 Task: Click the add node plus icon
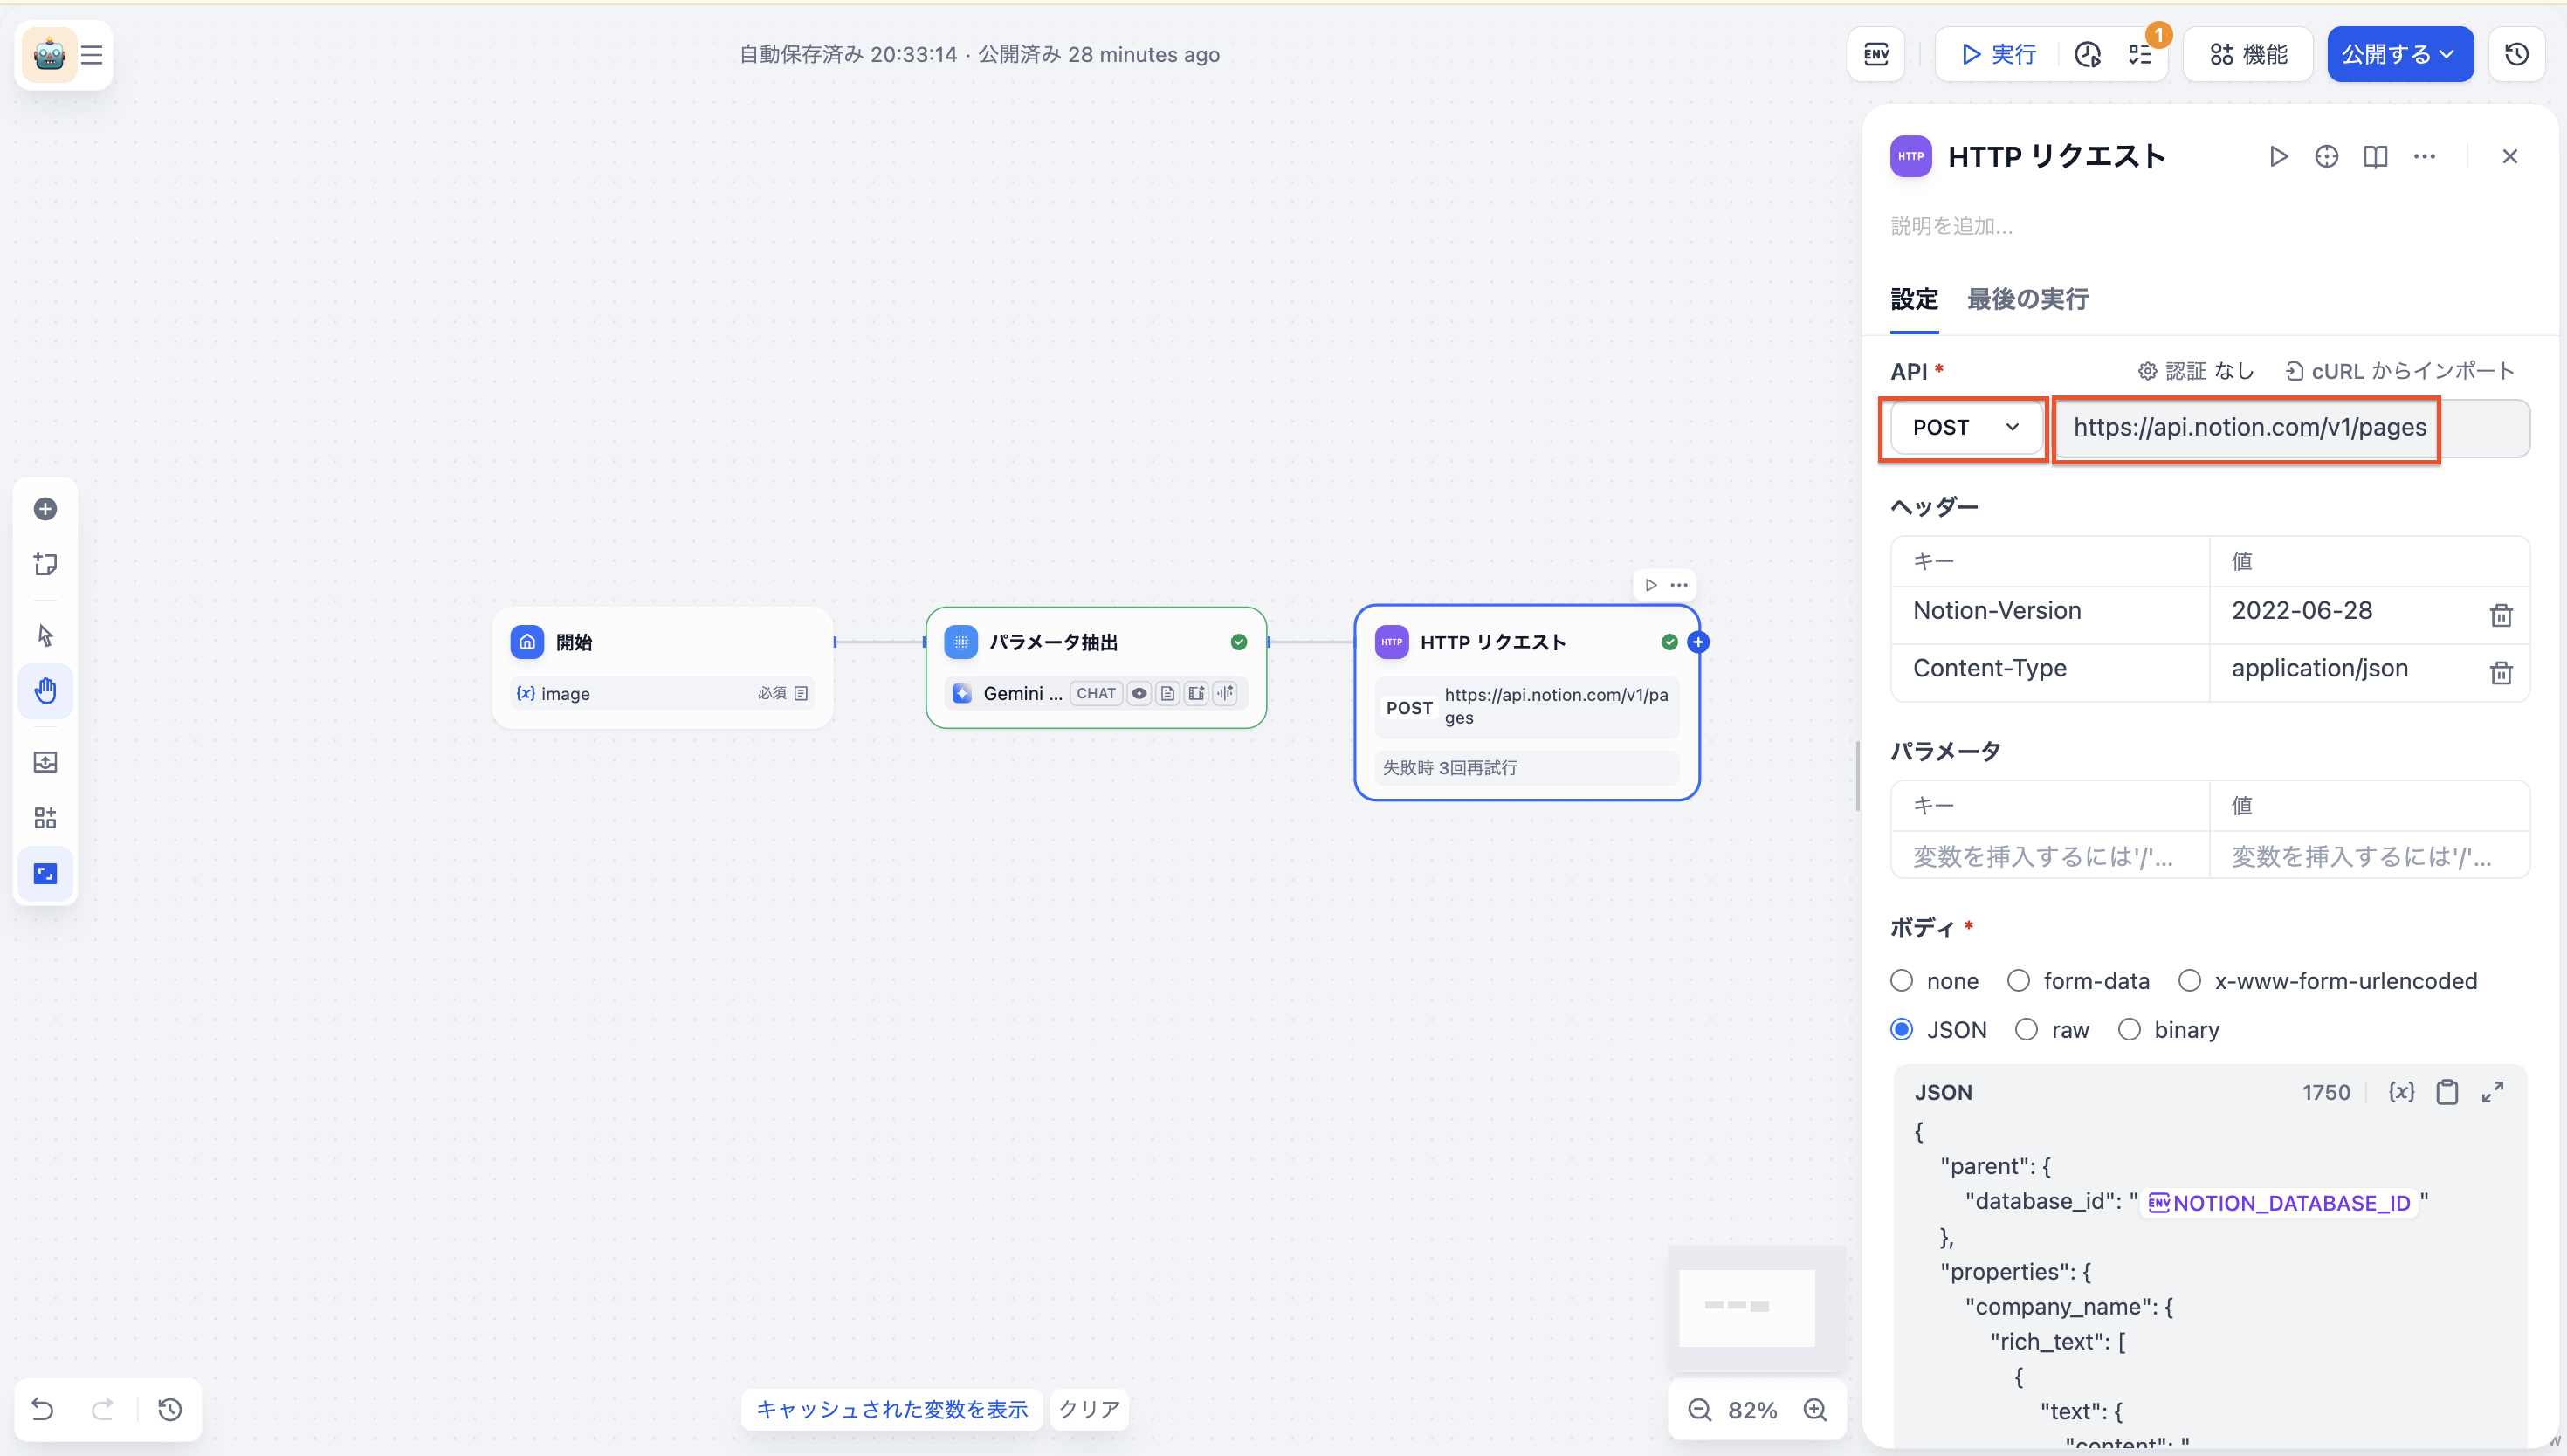[x=45, y=509]
